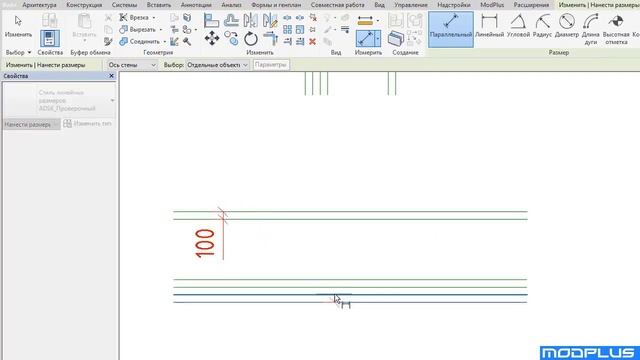Select the Demolish hammer tool
The width and height of the screenshot is (640, 360).
187,41
